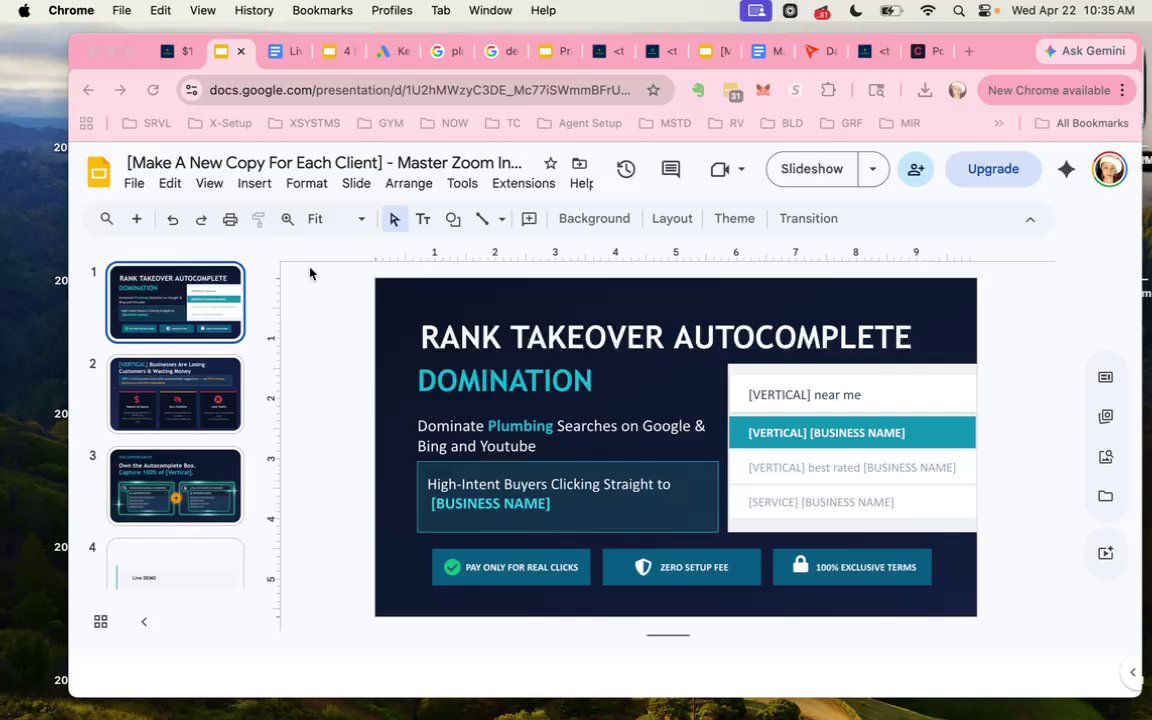Open a new Chrome tab
The width and height of the screenshot is (1152, 720).
[x=969, y=51]
